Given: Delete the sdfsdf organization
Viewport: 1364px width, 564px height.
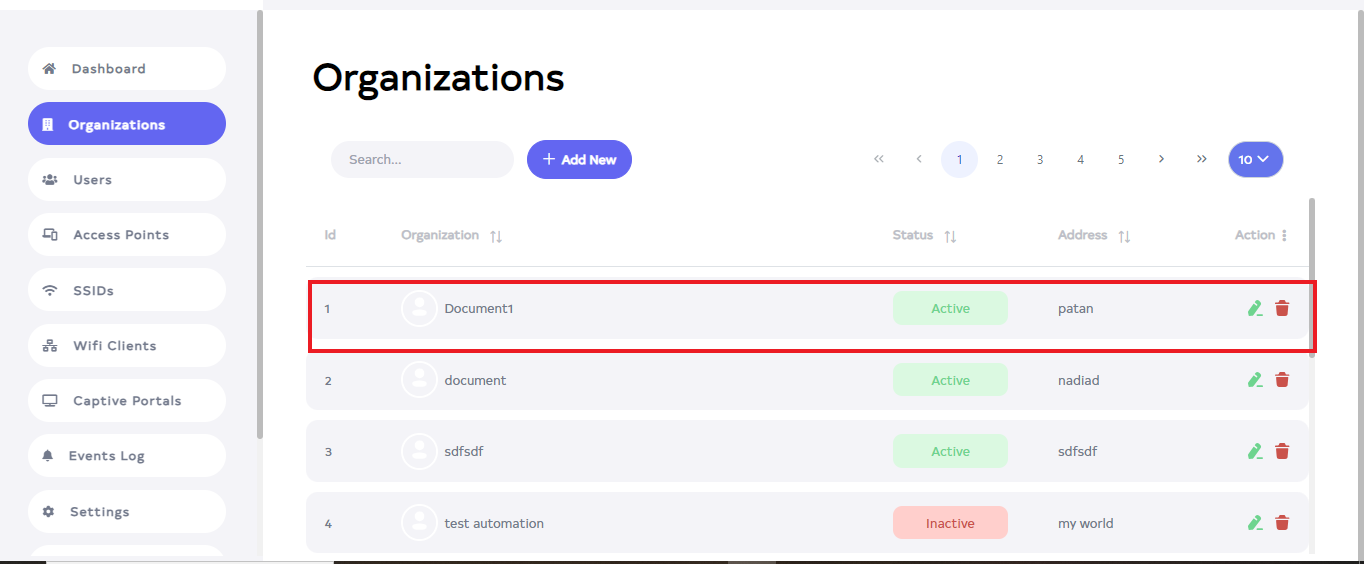Looking at the screenshot, I should (x=1282, y=451).
